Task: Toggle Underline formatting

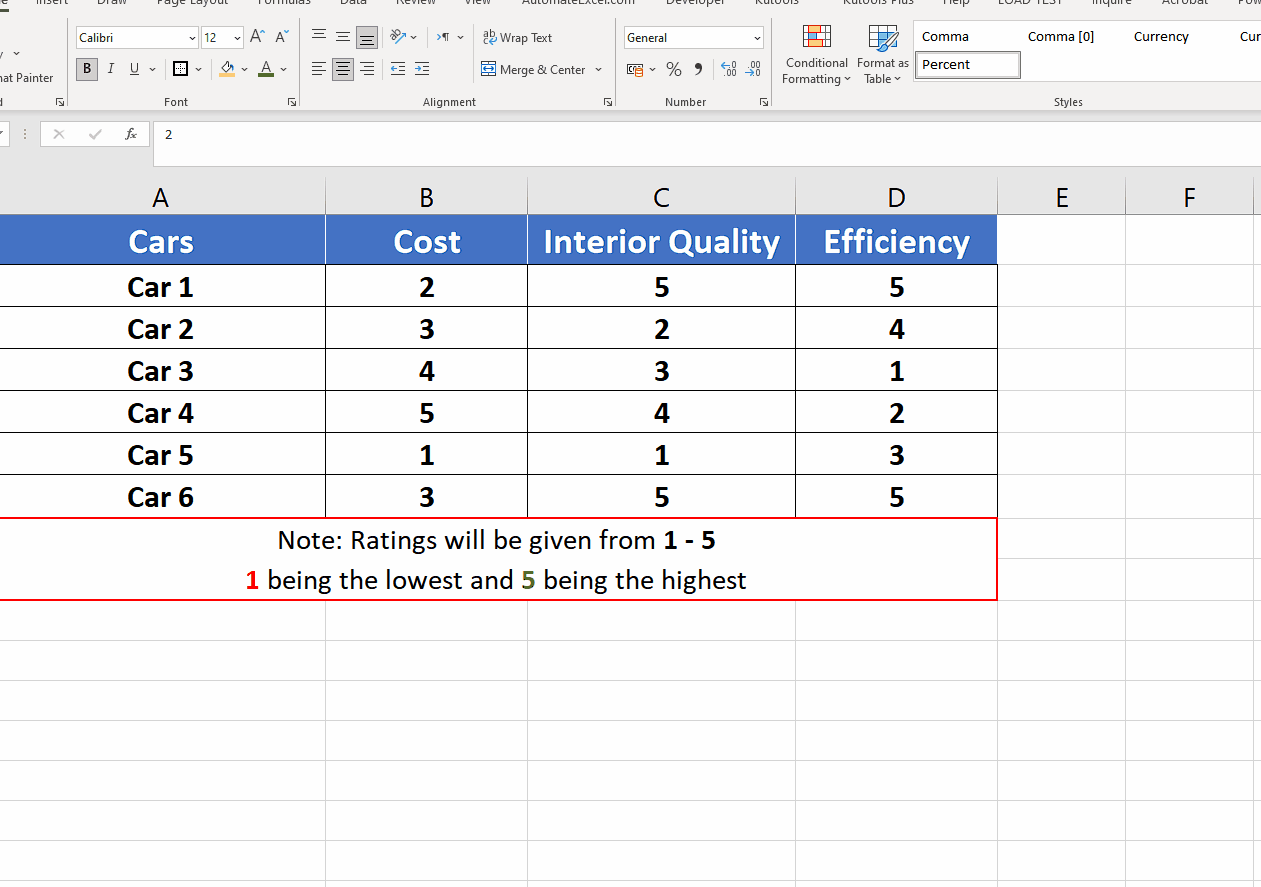Action: 134,69
